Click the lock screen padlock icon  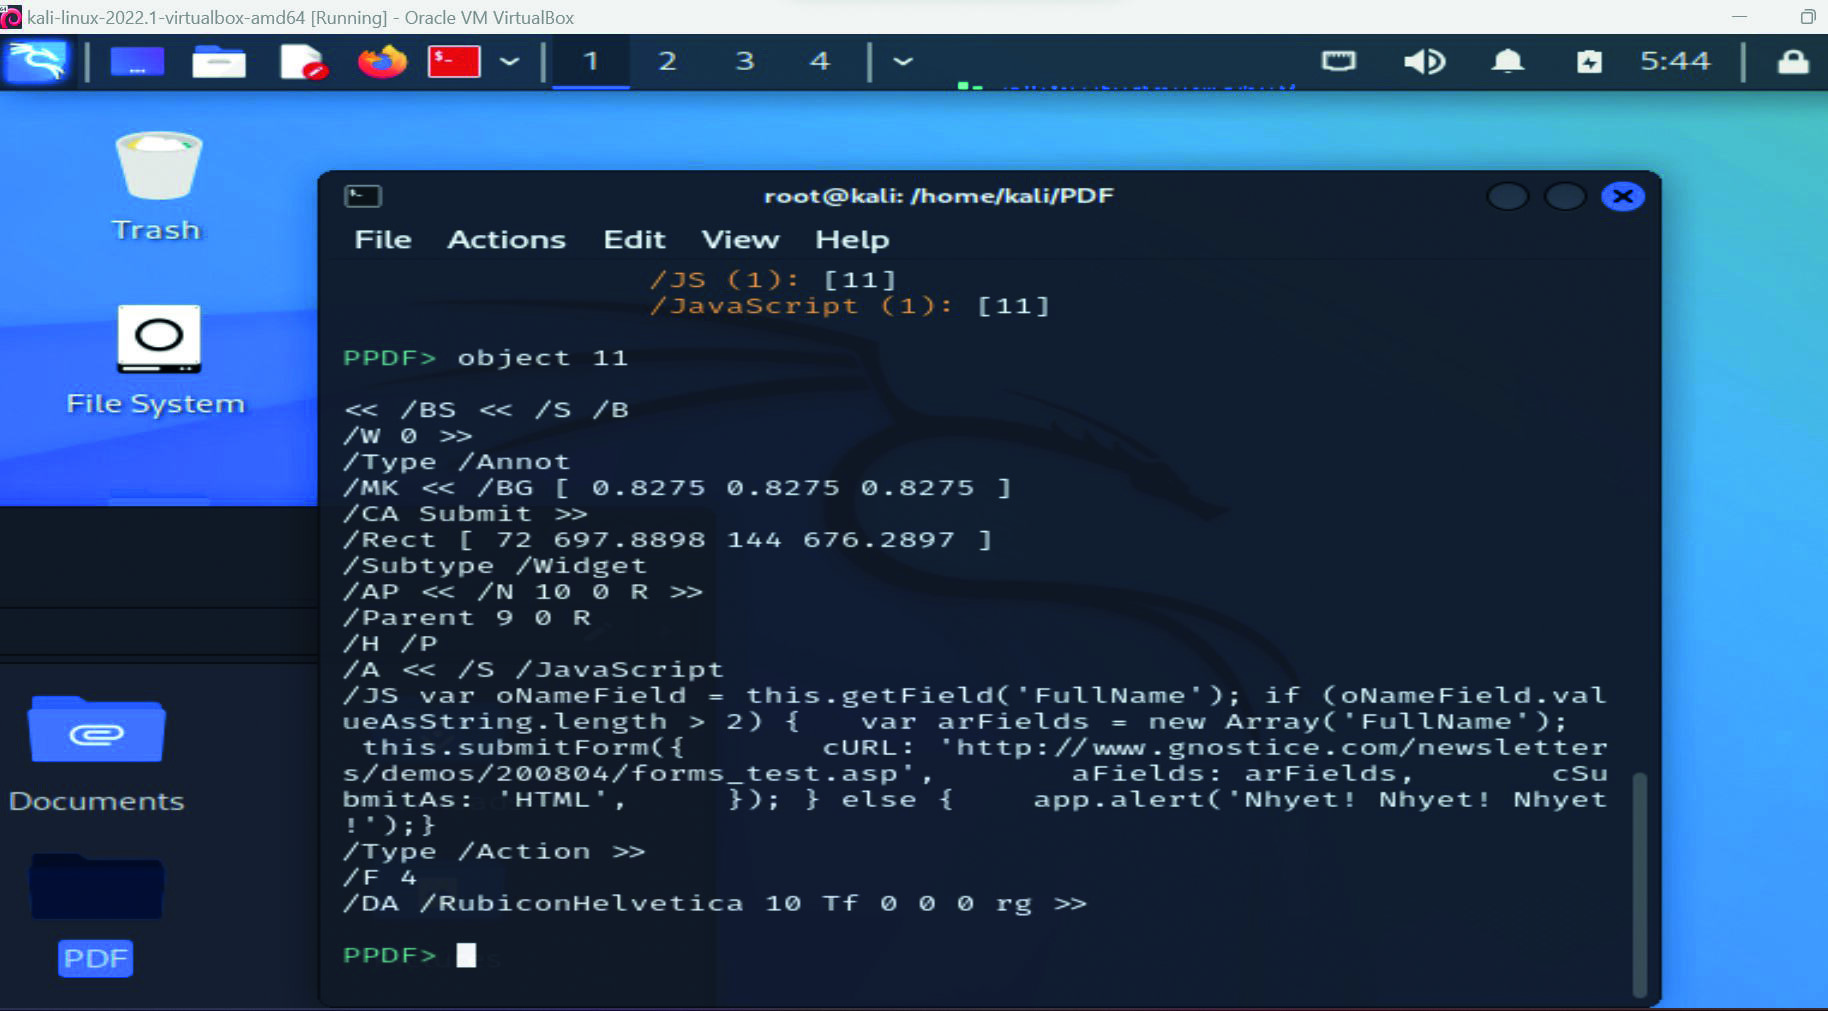coord(1793,62)
